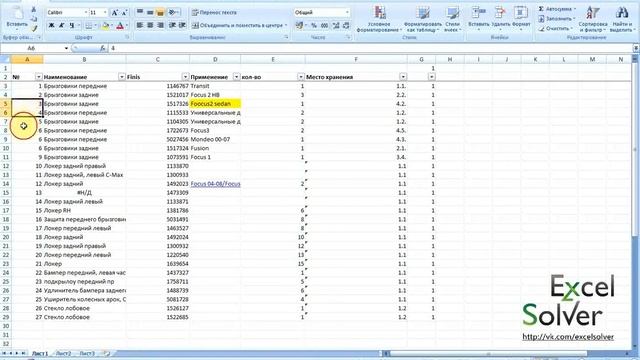Apply comma style (000) format
The image size is (640, 360).
click(x=324, y=26)
